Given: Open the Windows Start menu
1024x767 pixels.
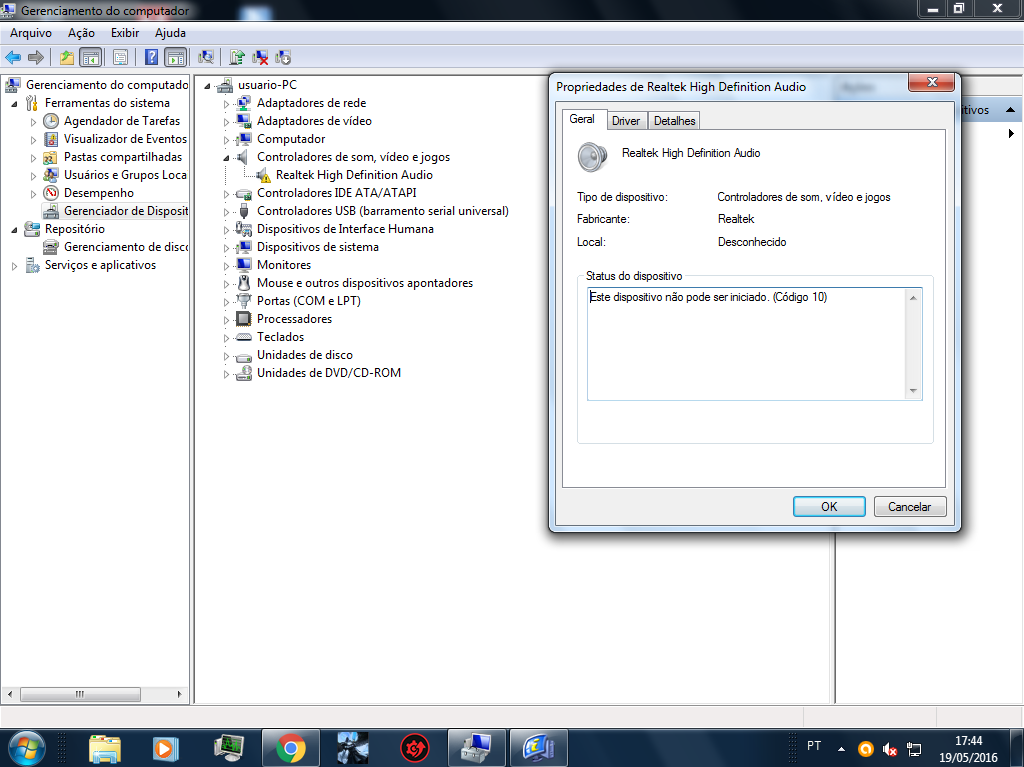Looking at the screenshot, I should tap(27, 747).
